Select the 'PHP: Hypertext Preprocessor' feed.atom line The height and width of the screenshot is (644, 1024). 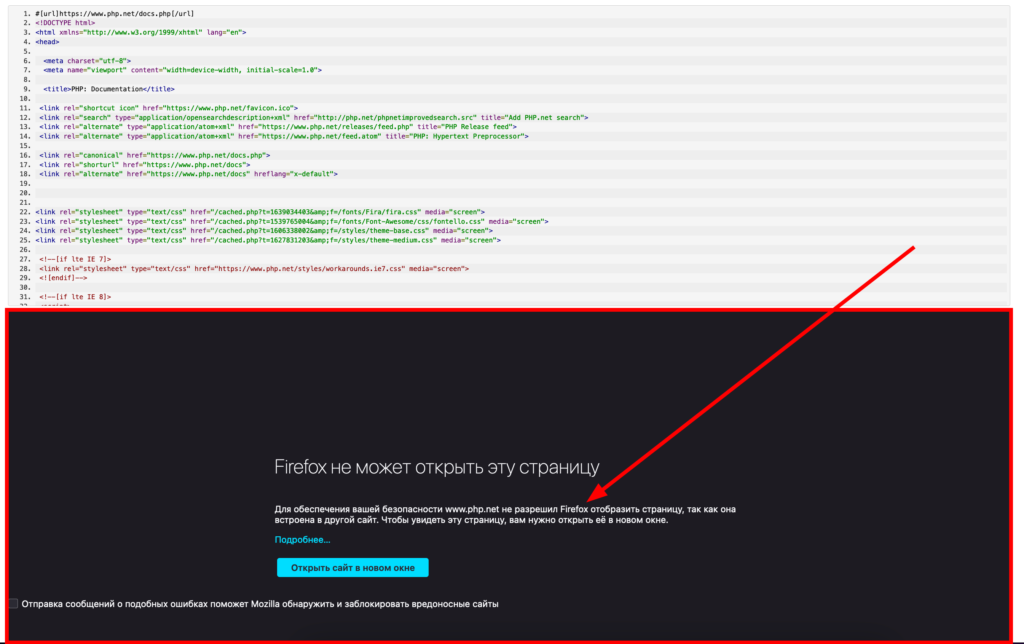pyautogui.click(x=284, y=137)
